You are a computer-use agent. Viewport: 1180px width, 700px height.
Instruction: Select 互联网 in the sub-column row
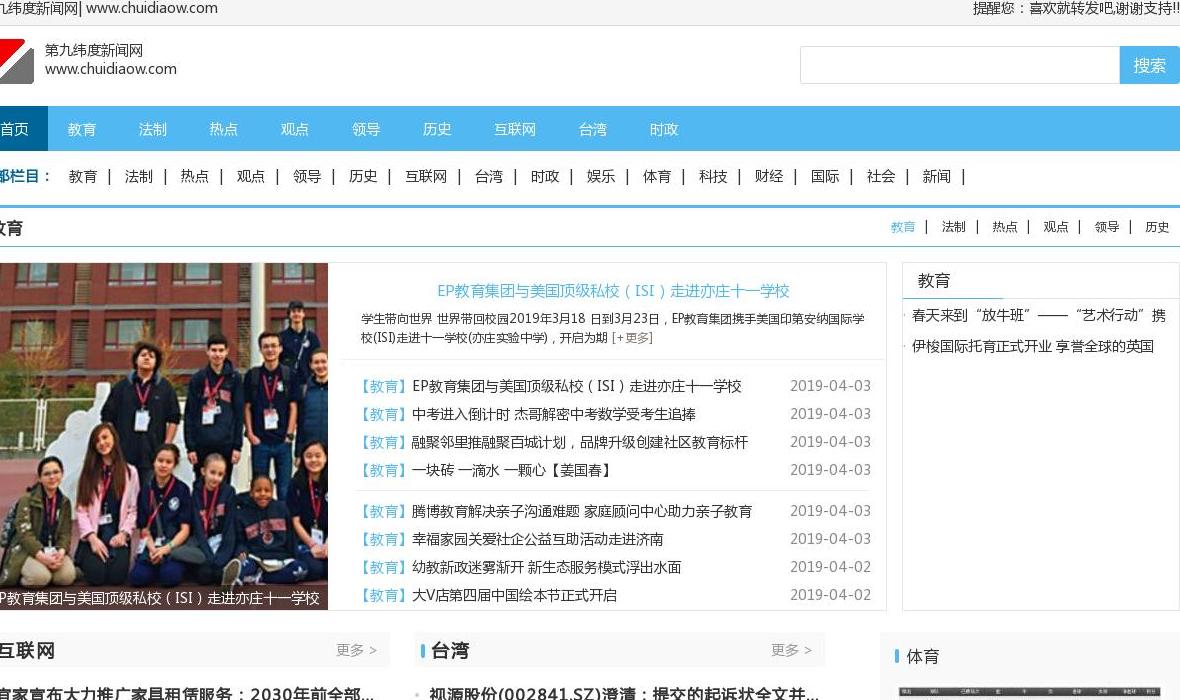pos(426,176)
